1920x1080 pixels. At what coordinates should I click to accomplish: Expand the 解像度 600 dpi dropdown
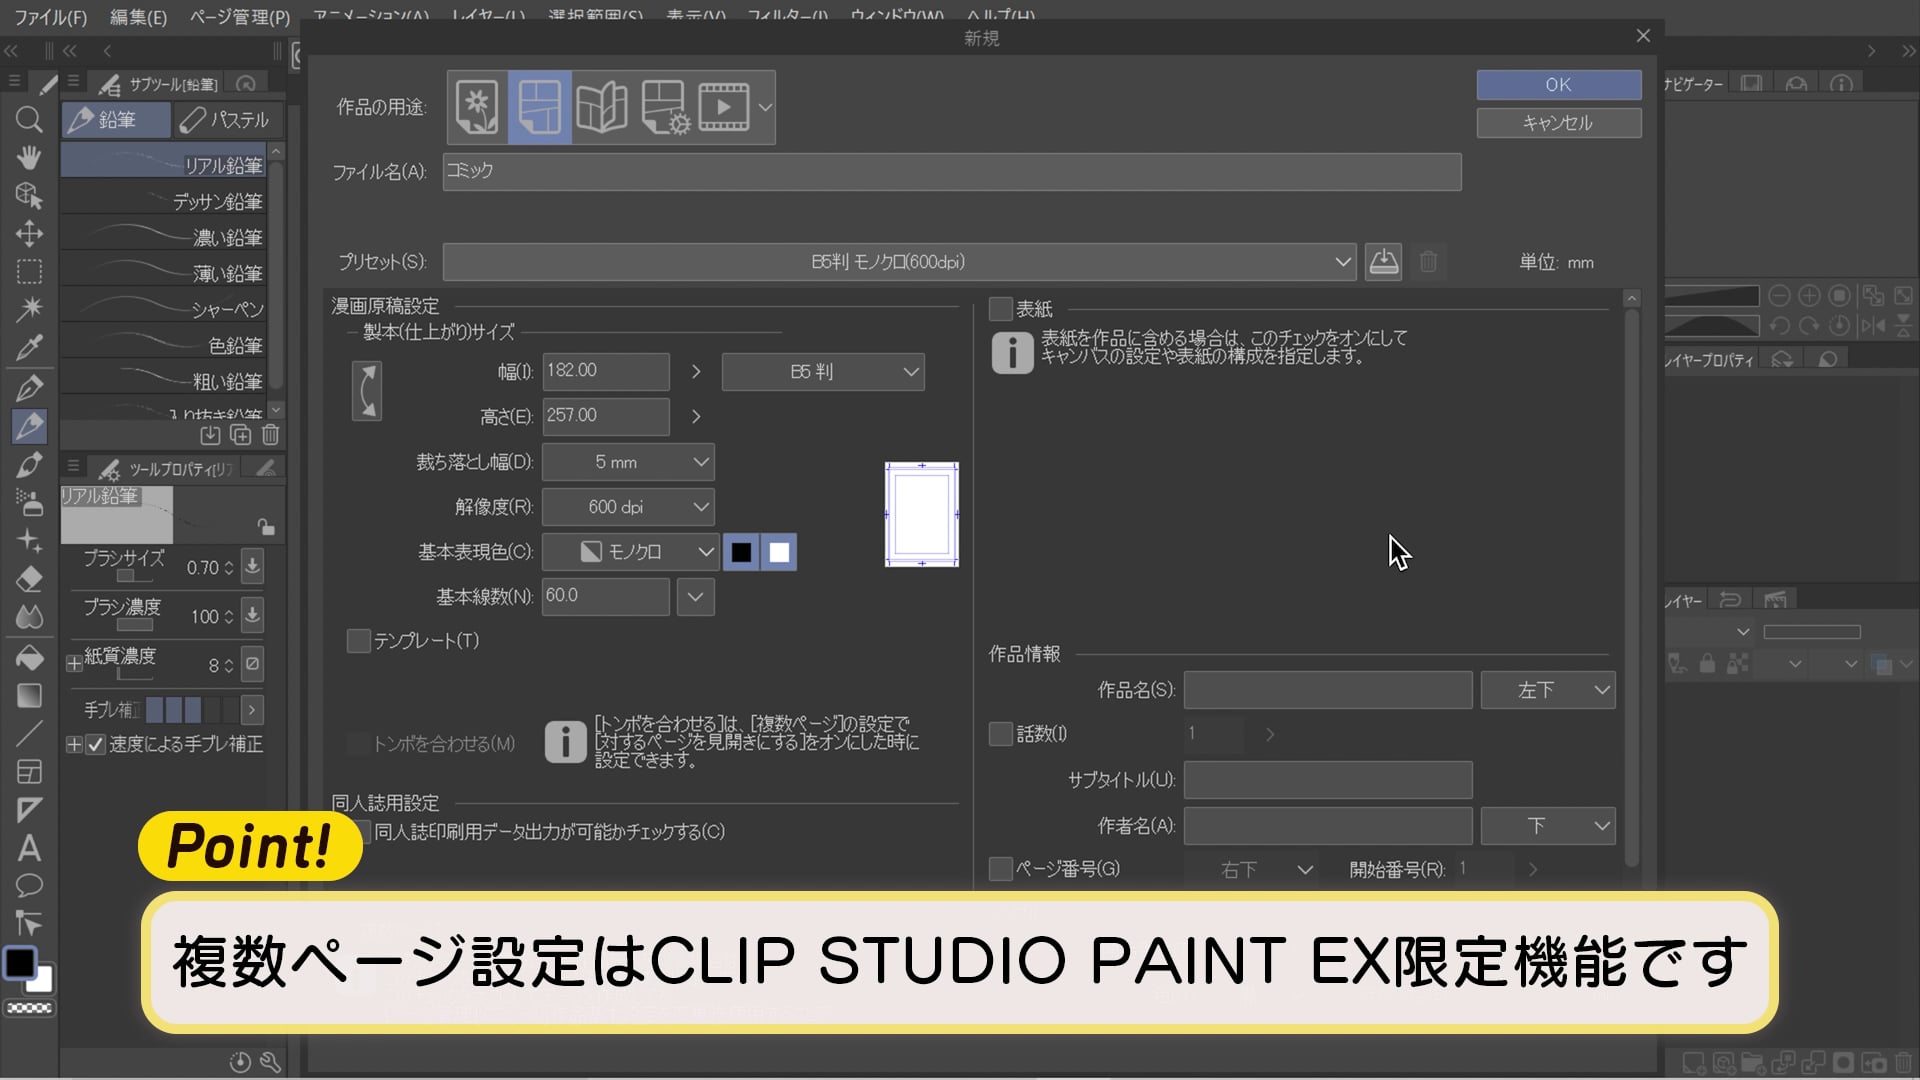click(628, 507)
